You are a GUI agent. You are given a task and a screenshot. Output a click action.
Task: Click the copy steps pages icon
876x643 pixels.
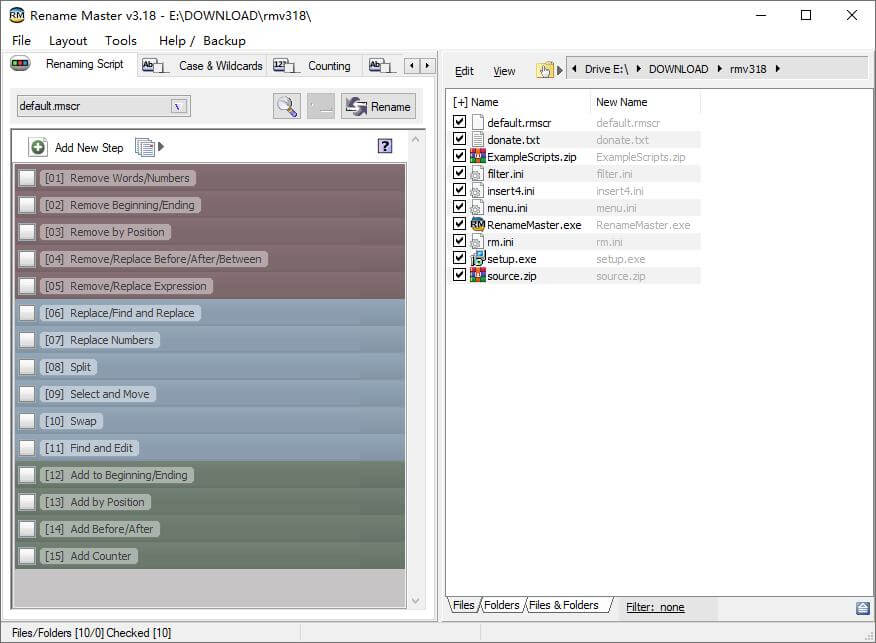[x=145, y=148]
